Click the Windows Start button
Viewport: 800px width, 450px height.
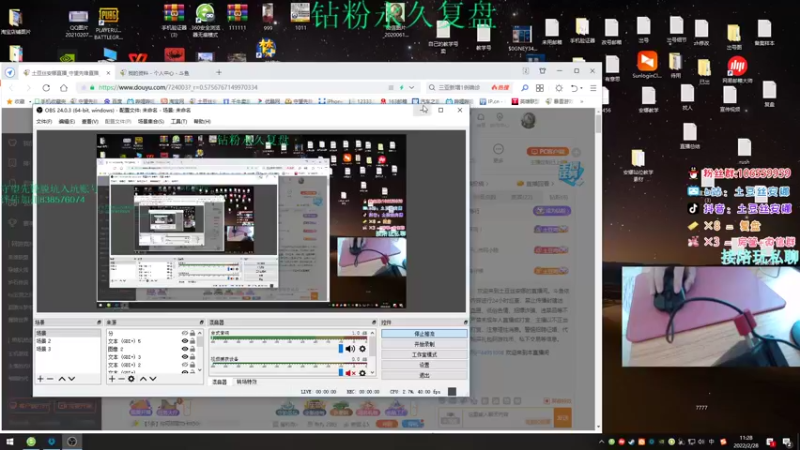pyautogui.click(x=10, y=442)
